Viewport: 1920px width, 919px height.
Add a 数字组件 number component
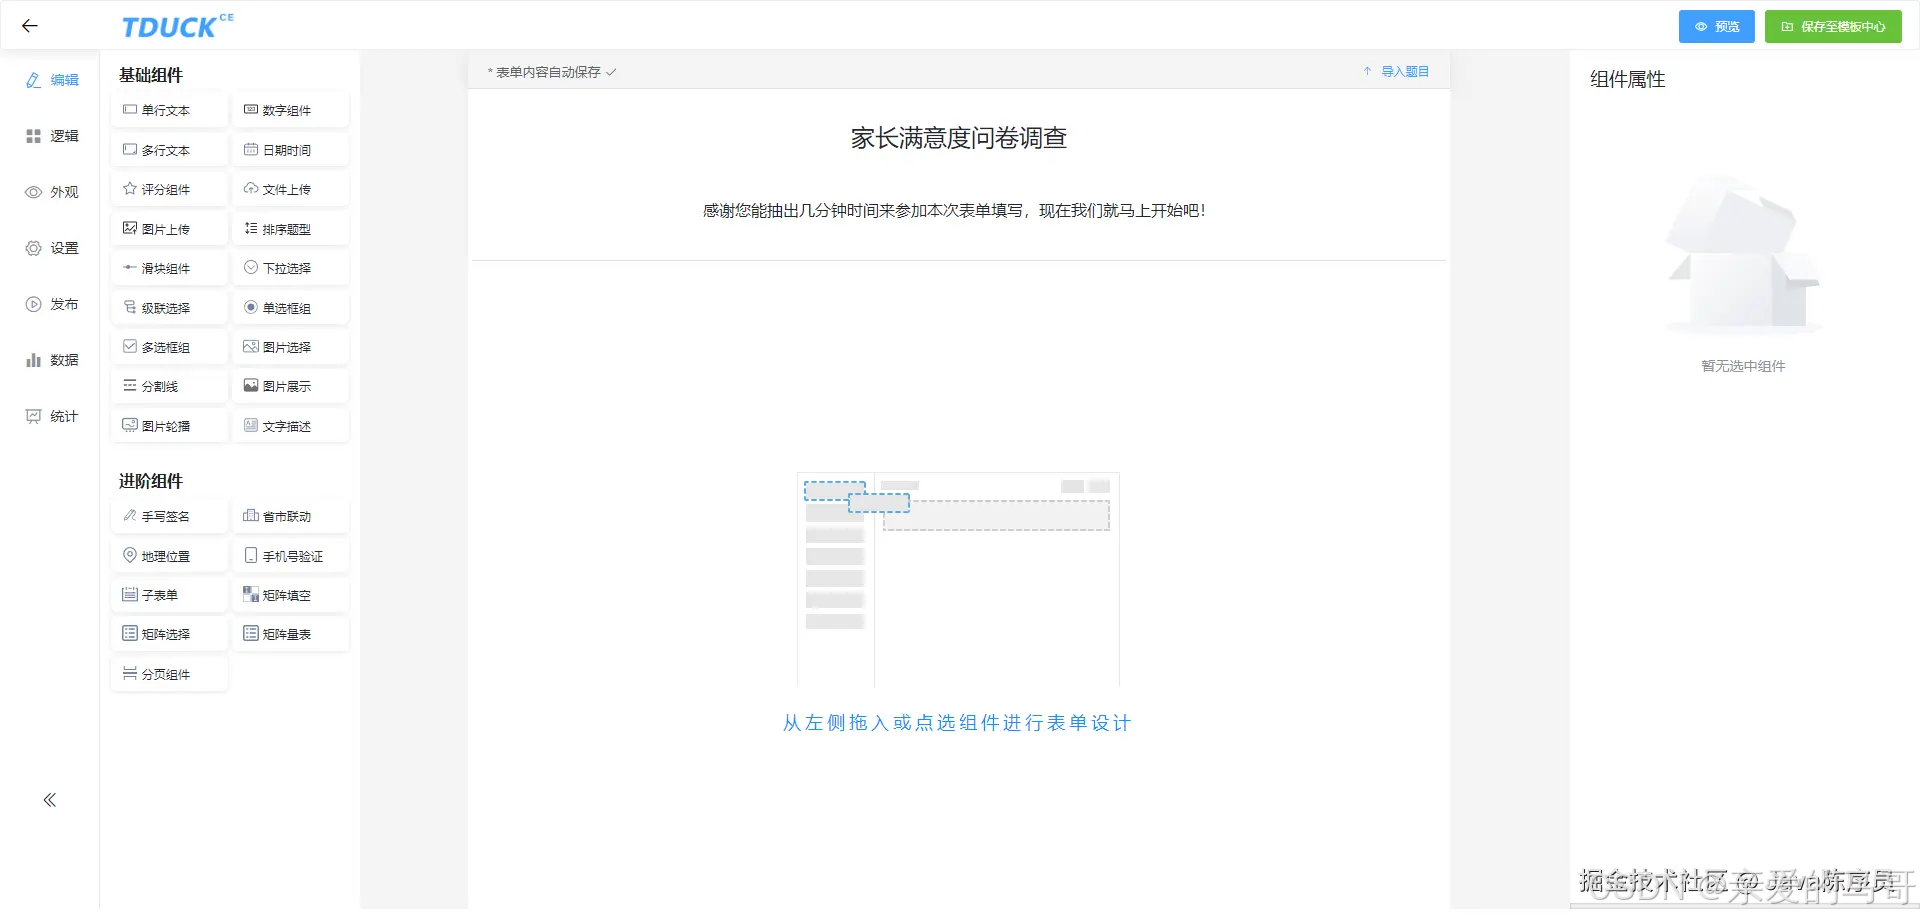(291, 110)
